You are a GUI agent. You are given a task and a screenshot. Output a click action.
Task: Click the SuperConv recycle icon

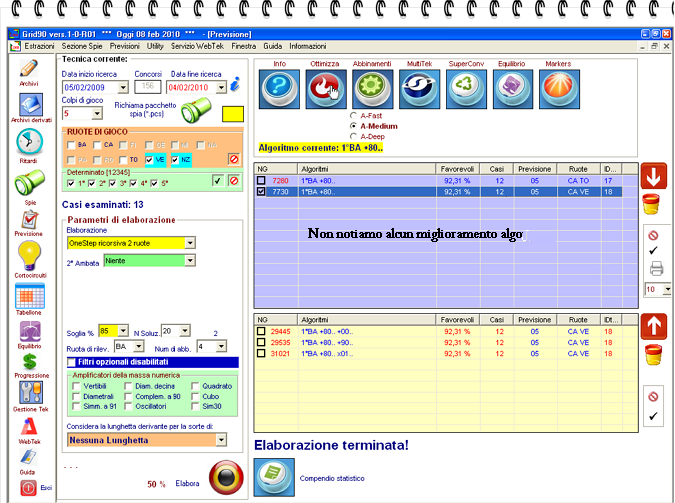[x=465, y=90]
